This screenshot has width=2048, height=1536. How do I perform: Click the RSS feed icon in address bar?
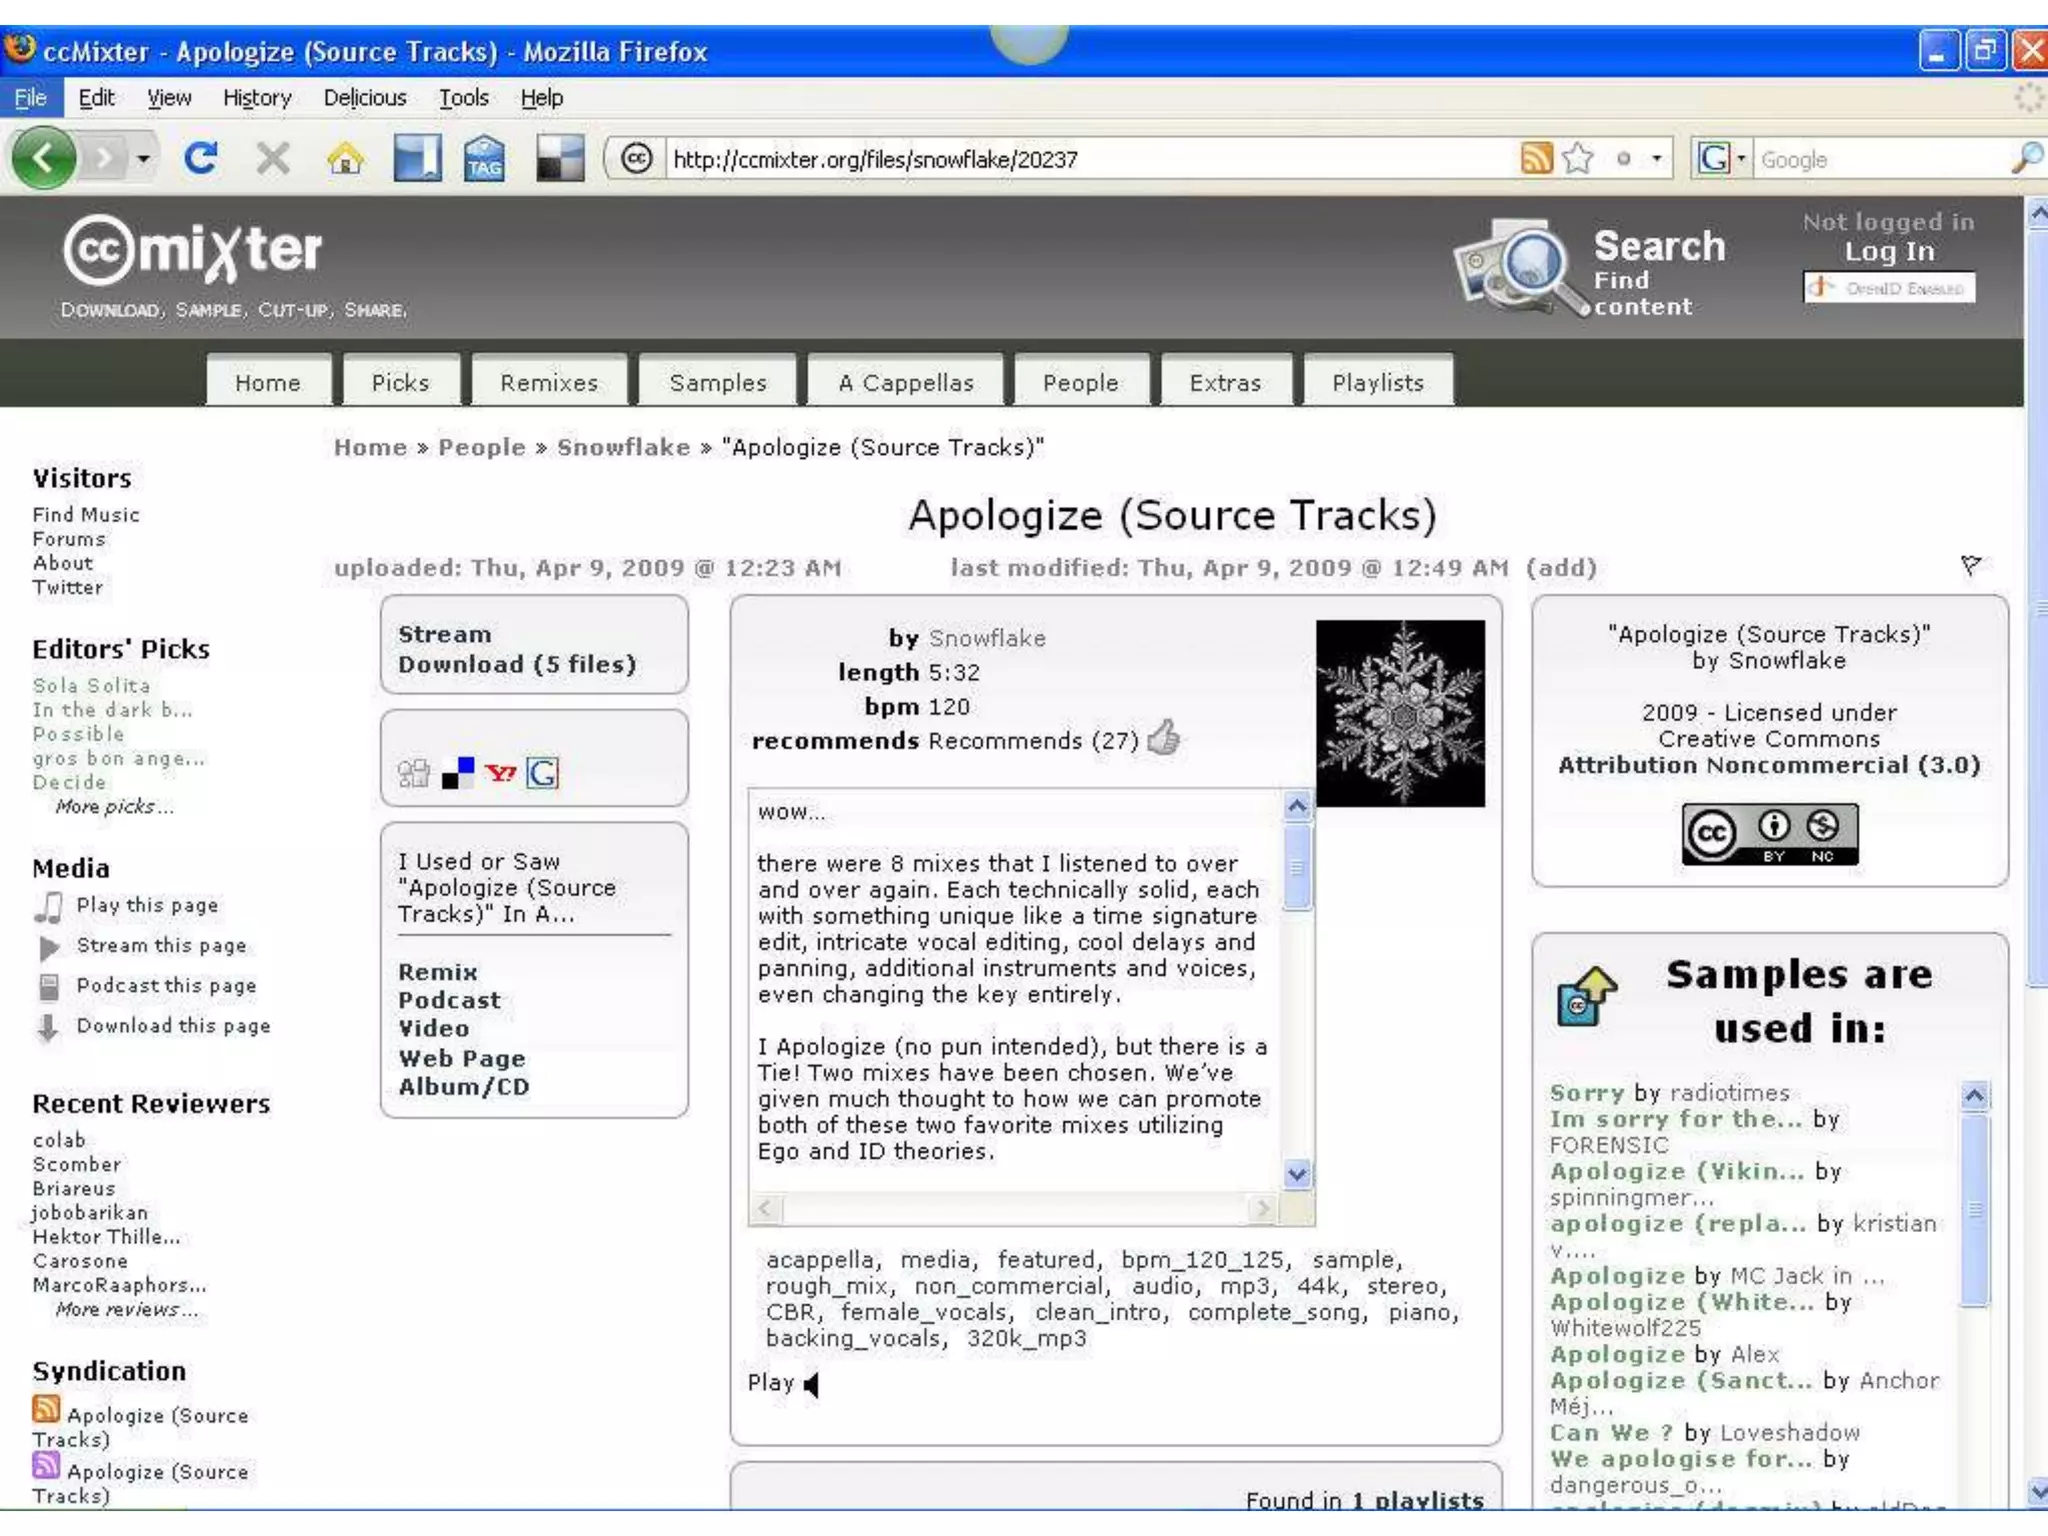1536,158
